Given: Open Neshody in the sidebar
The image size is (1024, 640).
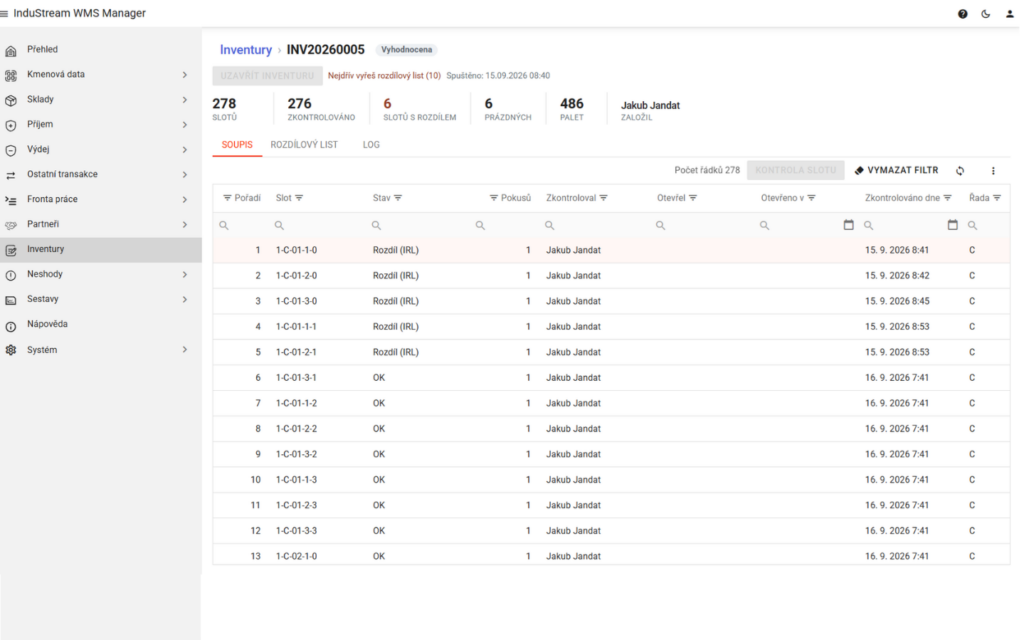Looking at the screenshot, I should coord(101,274).
